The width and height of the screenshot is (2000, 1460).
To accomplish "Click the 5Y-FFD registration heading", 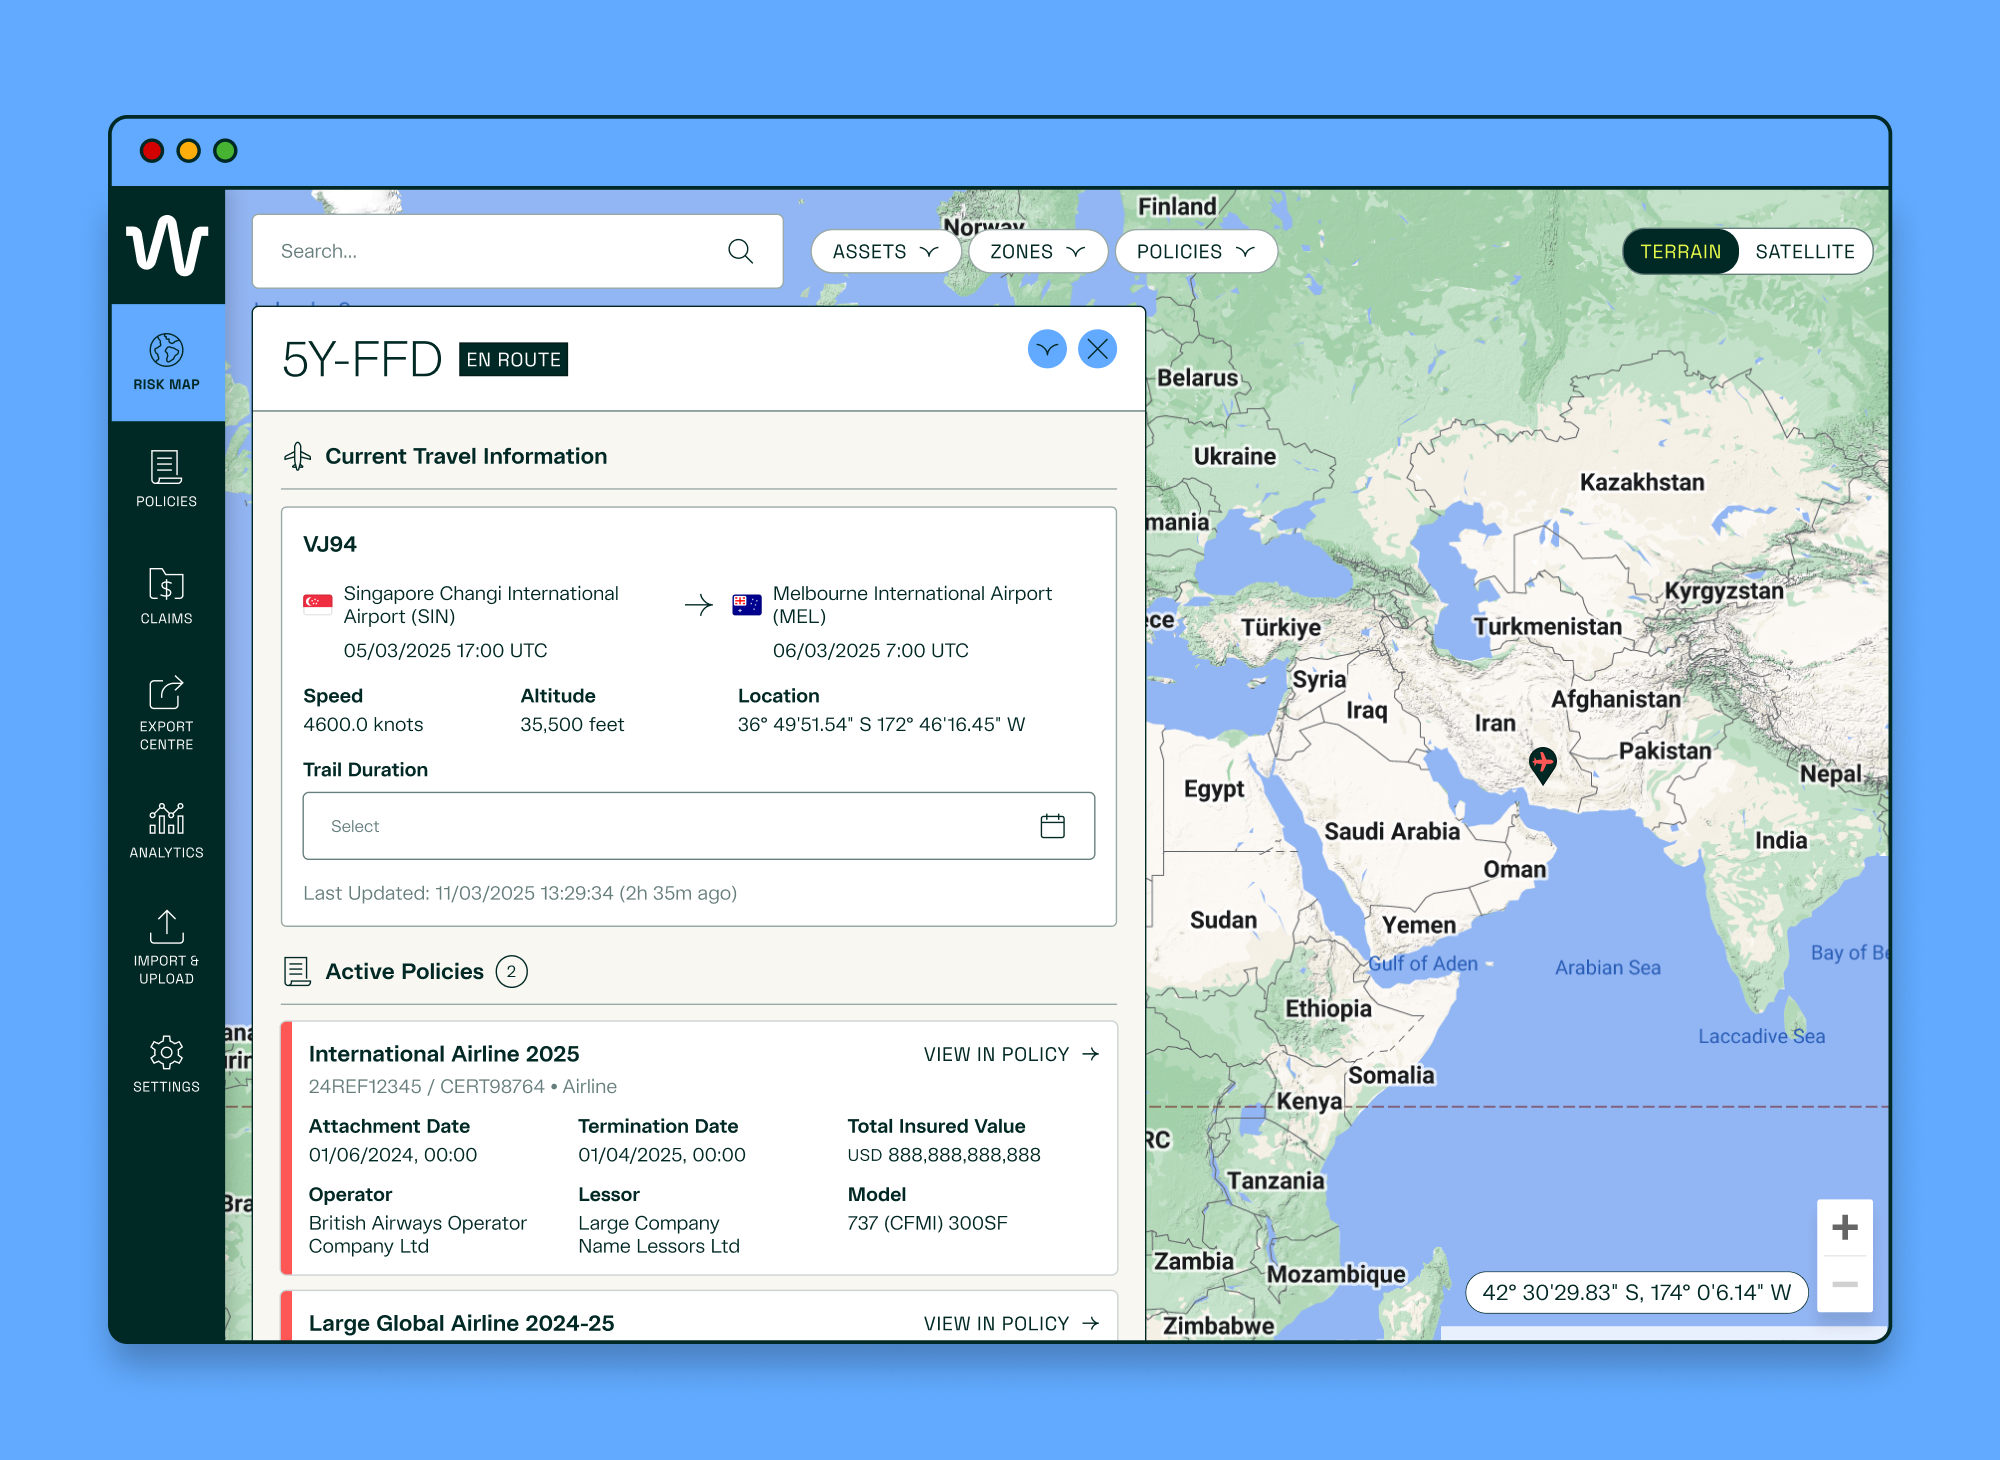I will (362, 360).
